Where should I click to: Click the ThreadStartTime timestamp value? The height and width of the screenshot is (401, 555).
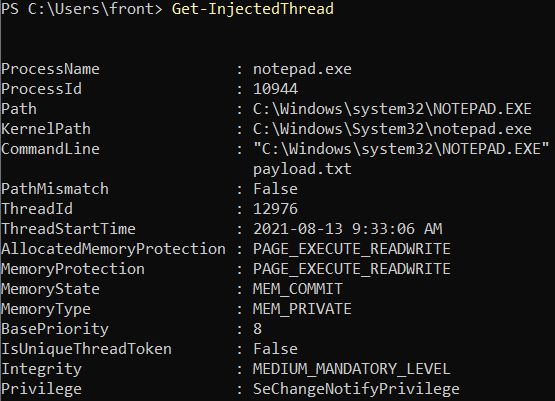[x=348, y=229]
